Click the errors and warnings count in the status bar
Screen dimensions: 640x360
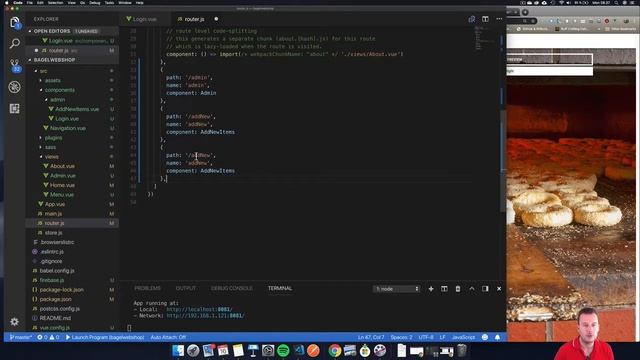48,337
